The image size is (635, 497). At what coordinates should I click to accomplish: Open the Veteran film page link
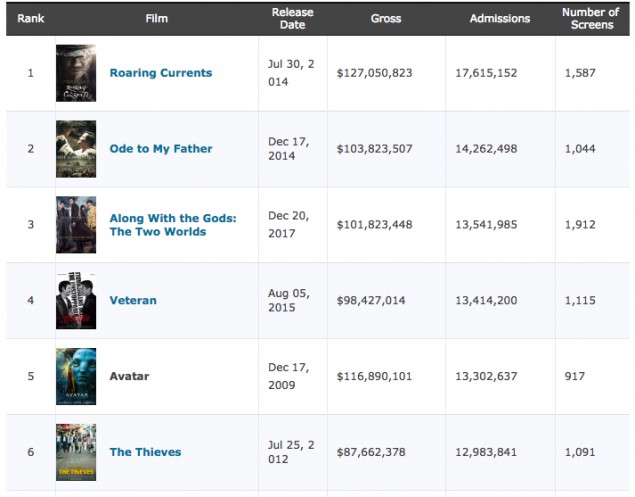coord(132,300)
